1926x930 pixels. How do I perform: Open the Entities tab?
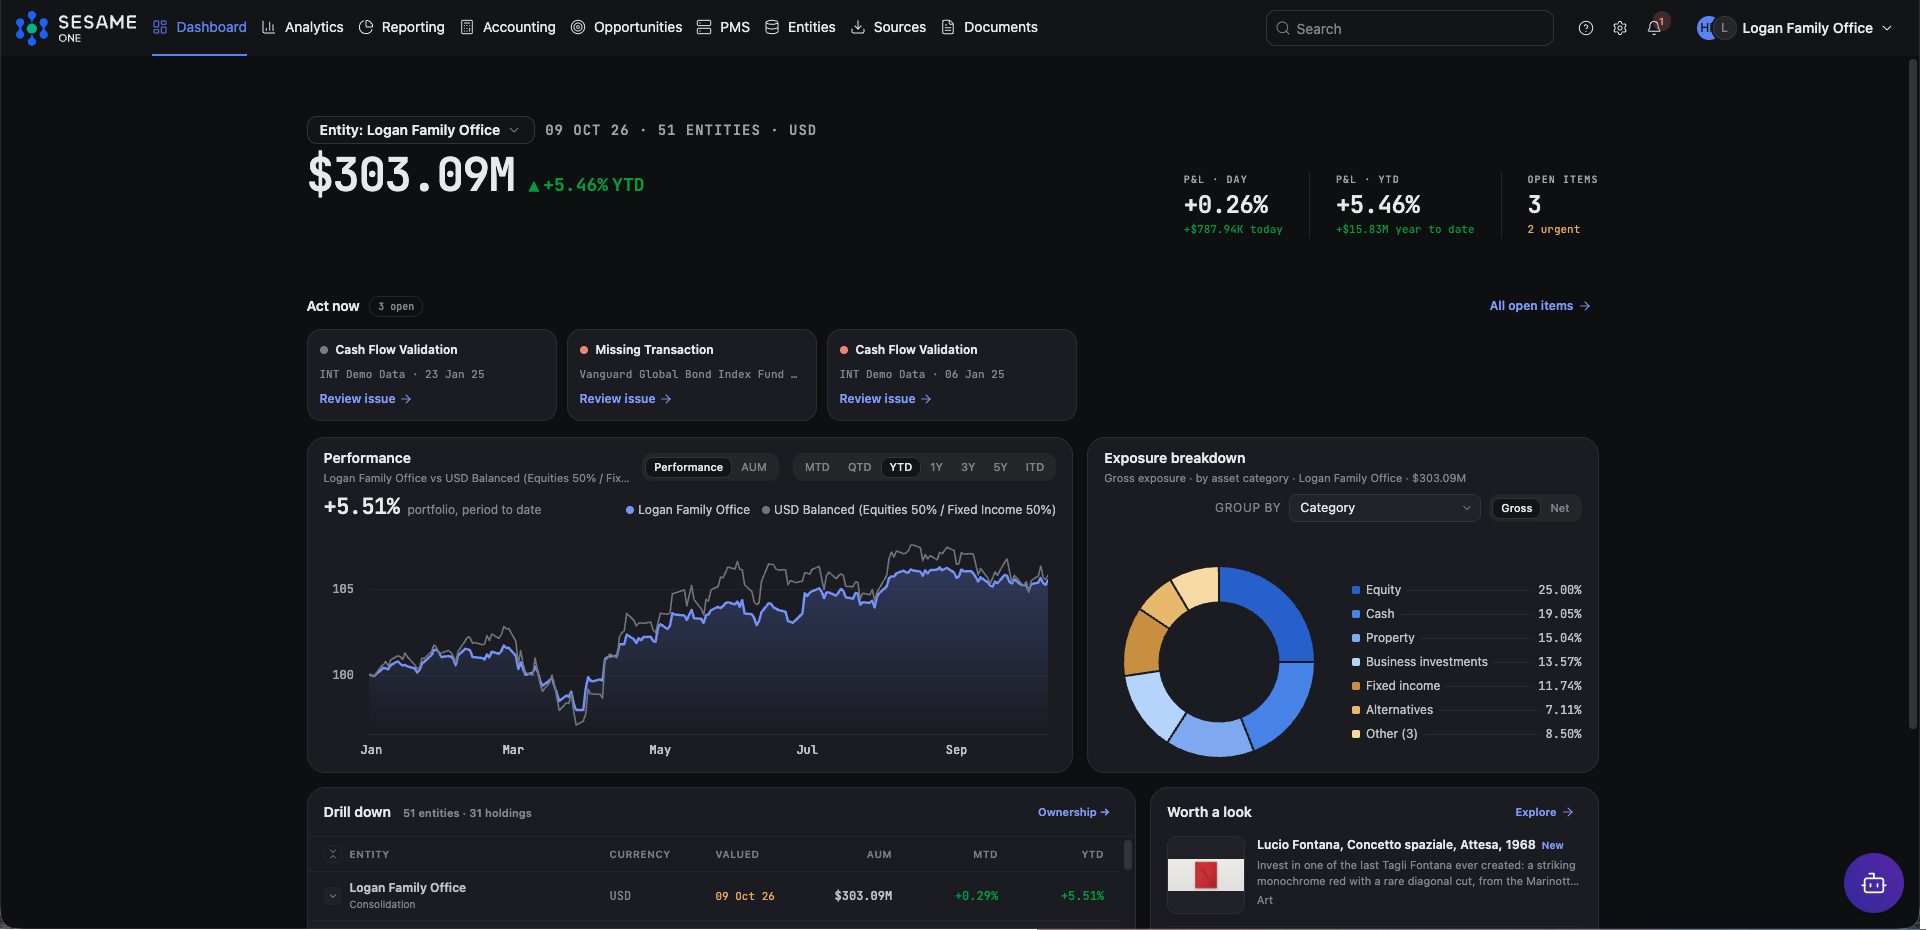click(800, 27)
